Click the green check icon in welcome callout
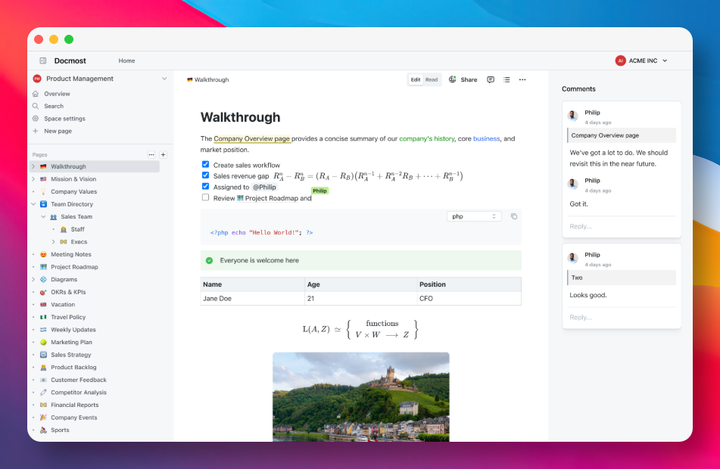 tap(209, 260)
